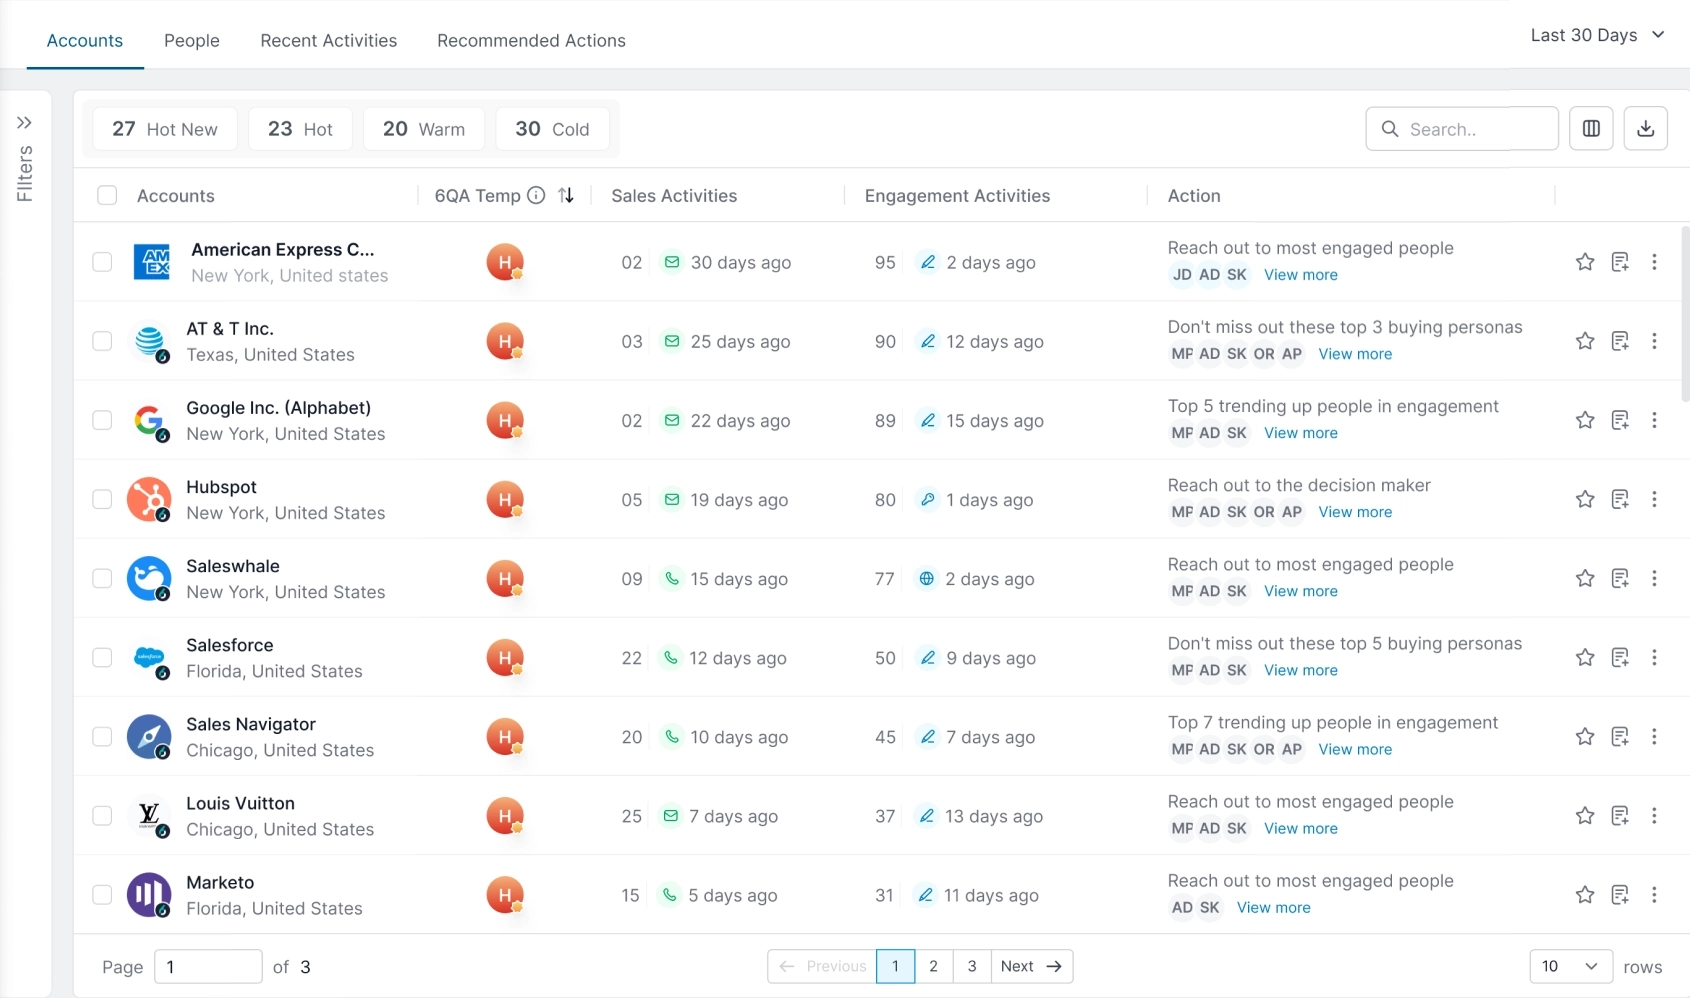Go to page 2

point(933,966)
